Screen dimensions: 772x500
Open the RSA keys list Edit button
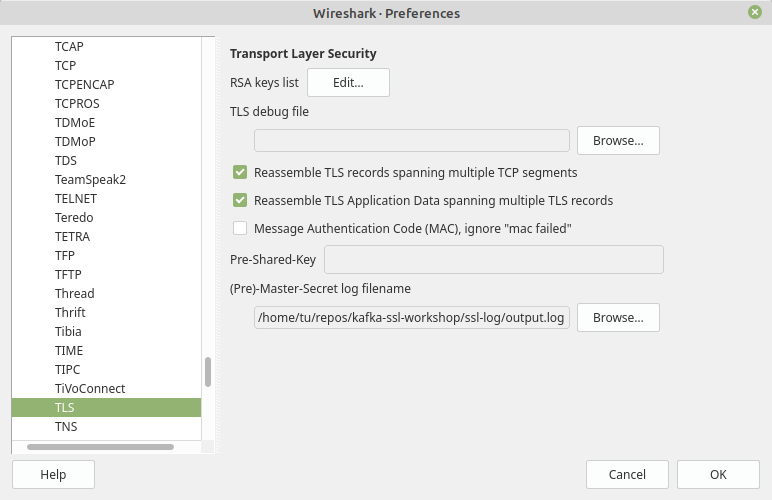pyautogui.click(x=348, y=82)
